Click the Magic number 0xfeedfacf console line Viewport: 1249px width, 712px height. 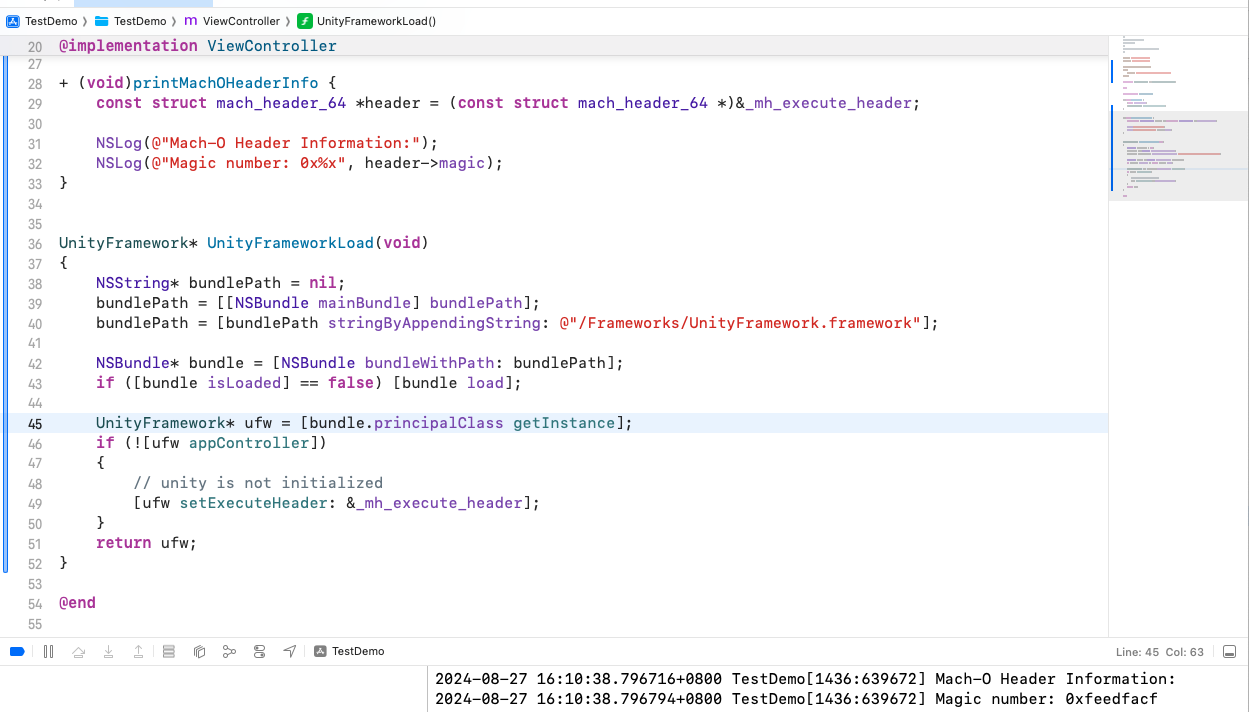coord(796,699)
